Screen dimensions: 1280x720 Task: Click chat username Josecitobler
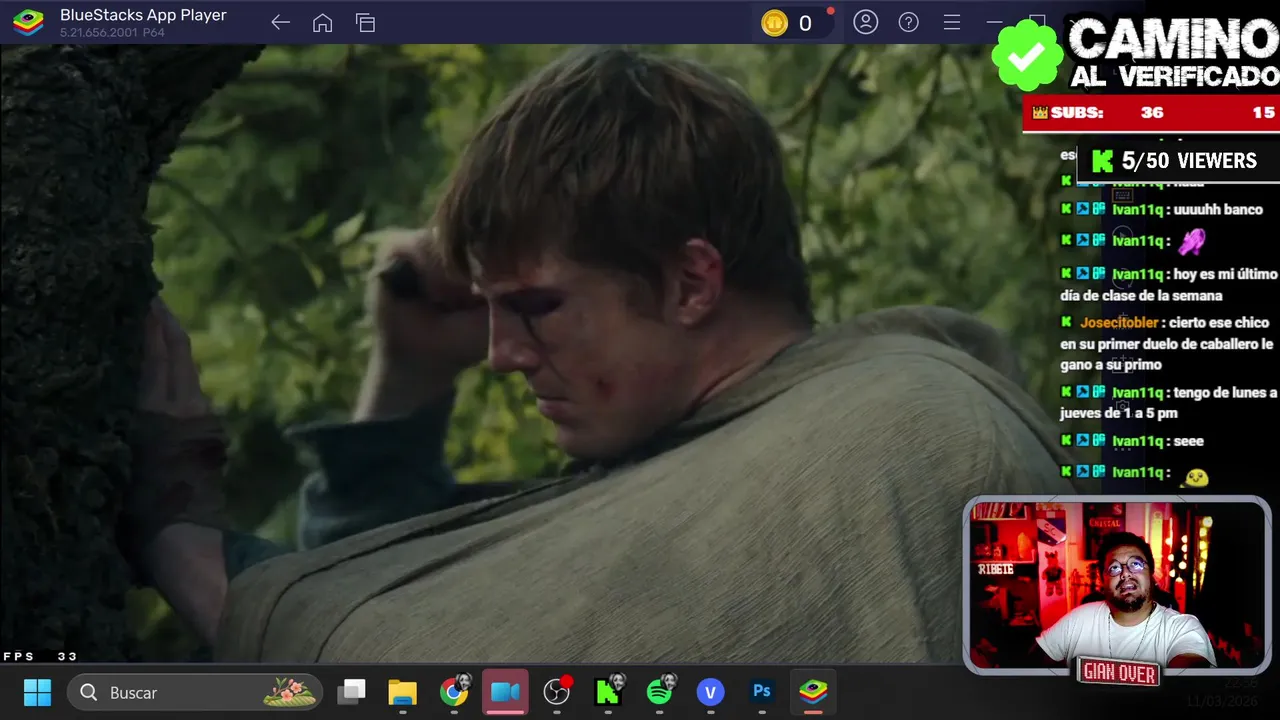[1119, 322]
